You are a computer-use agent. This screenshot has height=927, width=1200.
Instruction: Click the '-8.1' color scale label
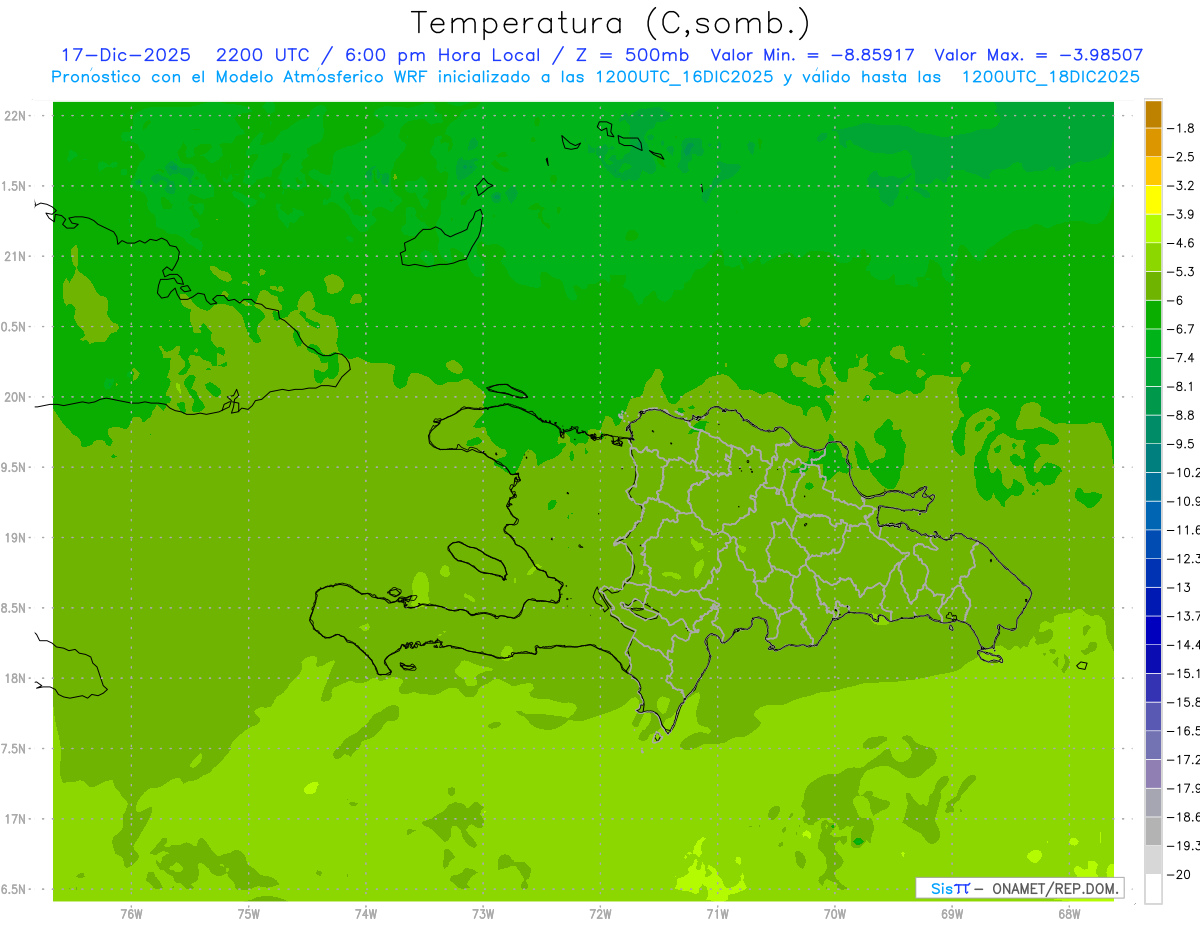1182,386
